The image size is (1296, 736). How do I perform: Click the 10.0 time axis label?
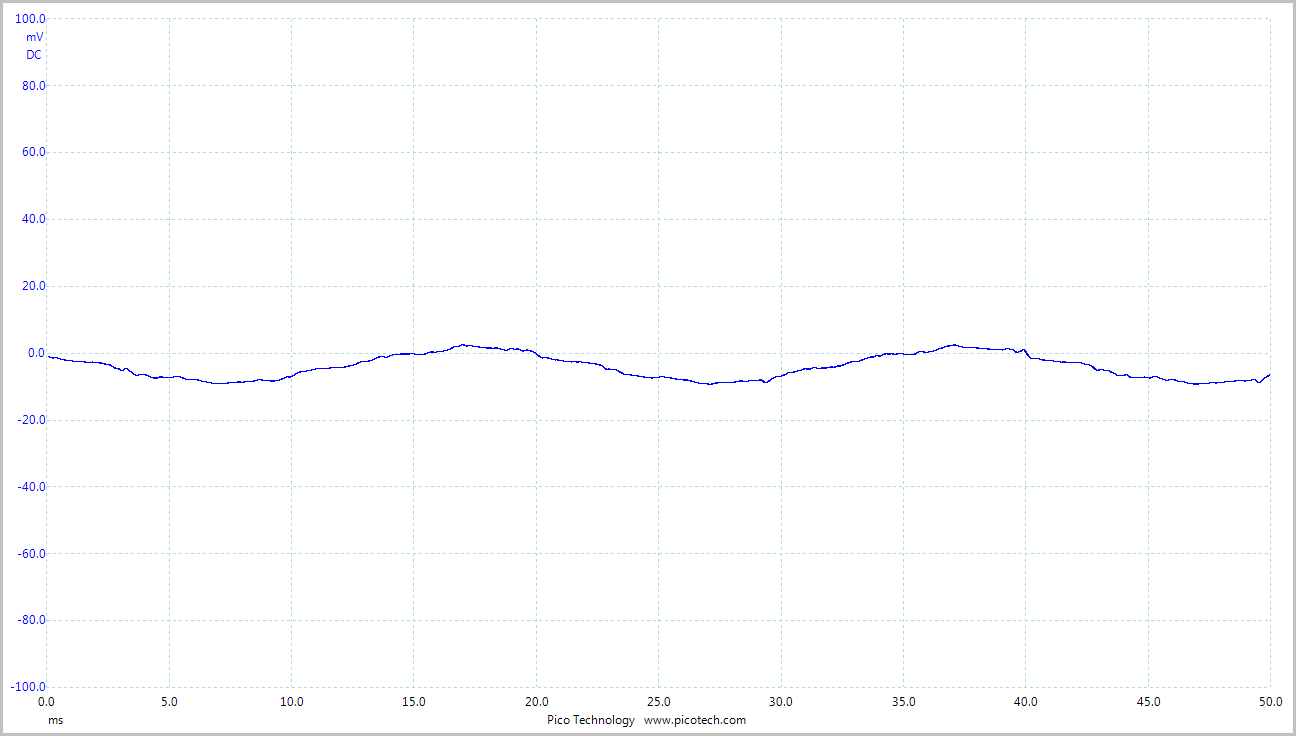291,702
